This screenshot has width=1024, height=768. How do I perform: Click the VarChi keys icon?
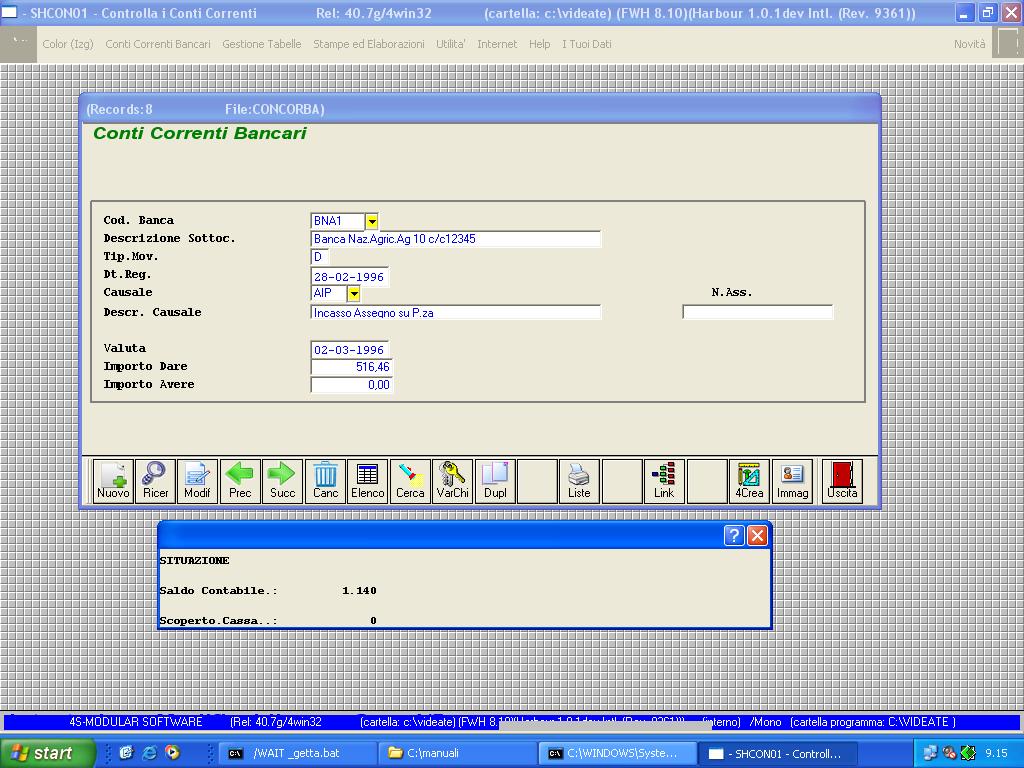453,481
